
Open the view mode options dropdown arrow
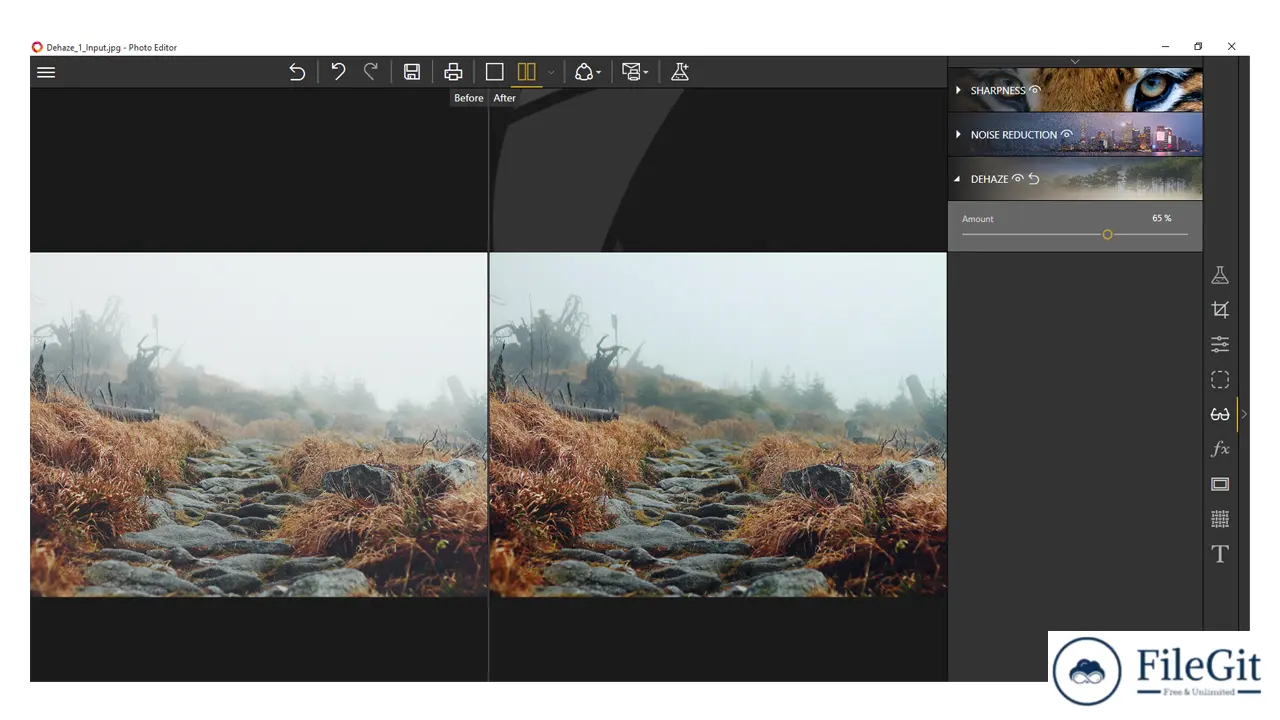point(550,73)
